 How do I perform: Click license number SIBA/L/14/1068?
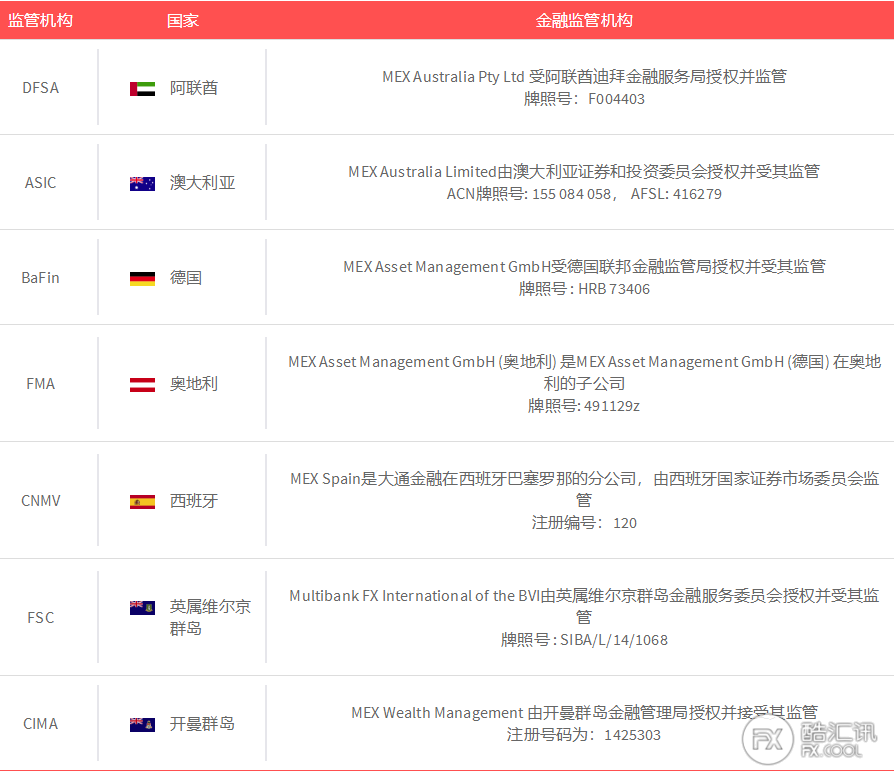click(614, 640)
